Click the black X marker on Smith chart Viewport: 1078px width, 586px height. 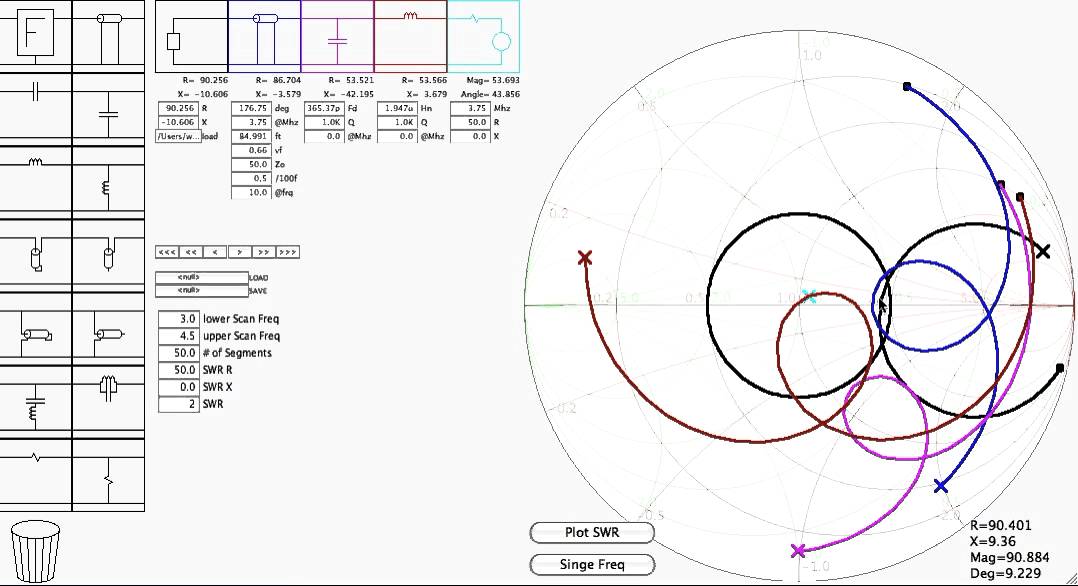click(1043, 252)
